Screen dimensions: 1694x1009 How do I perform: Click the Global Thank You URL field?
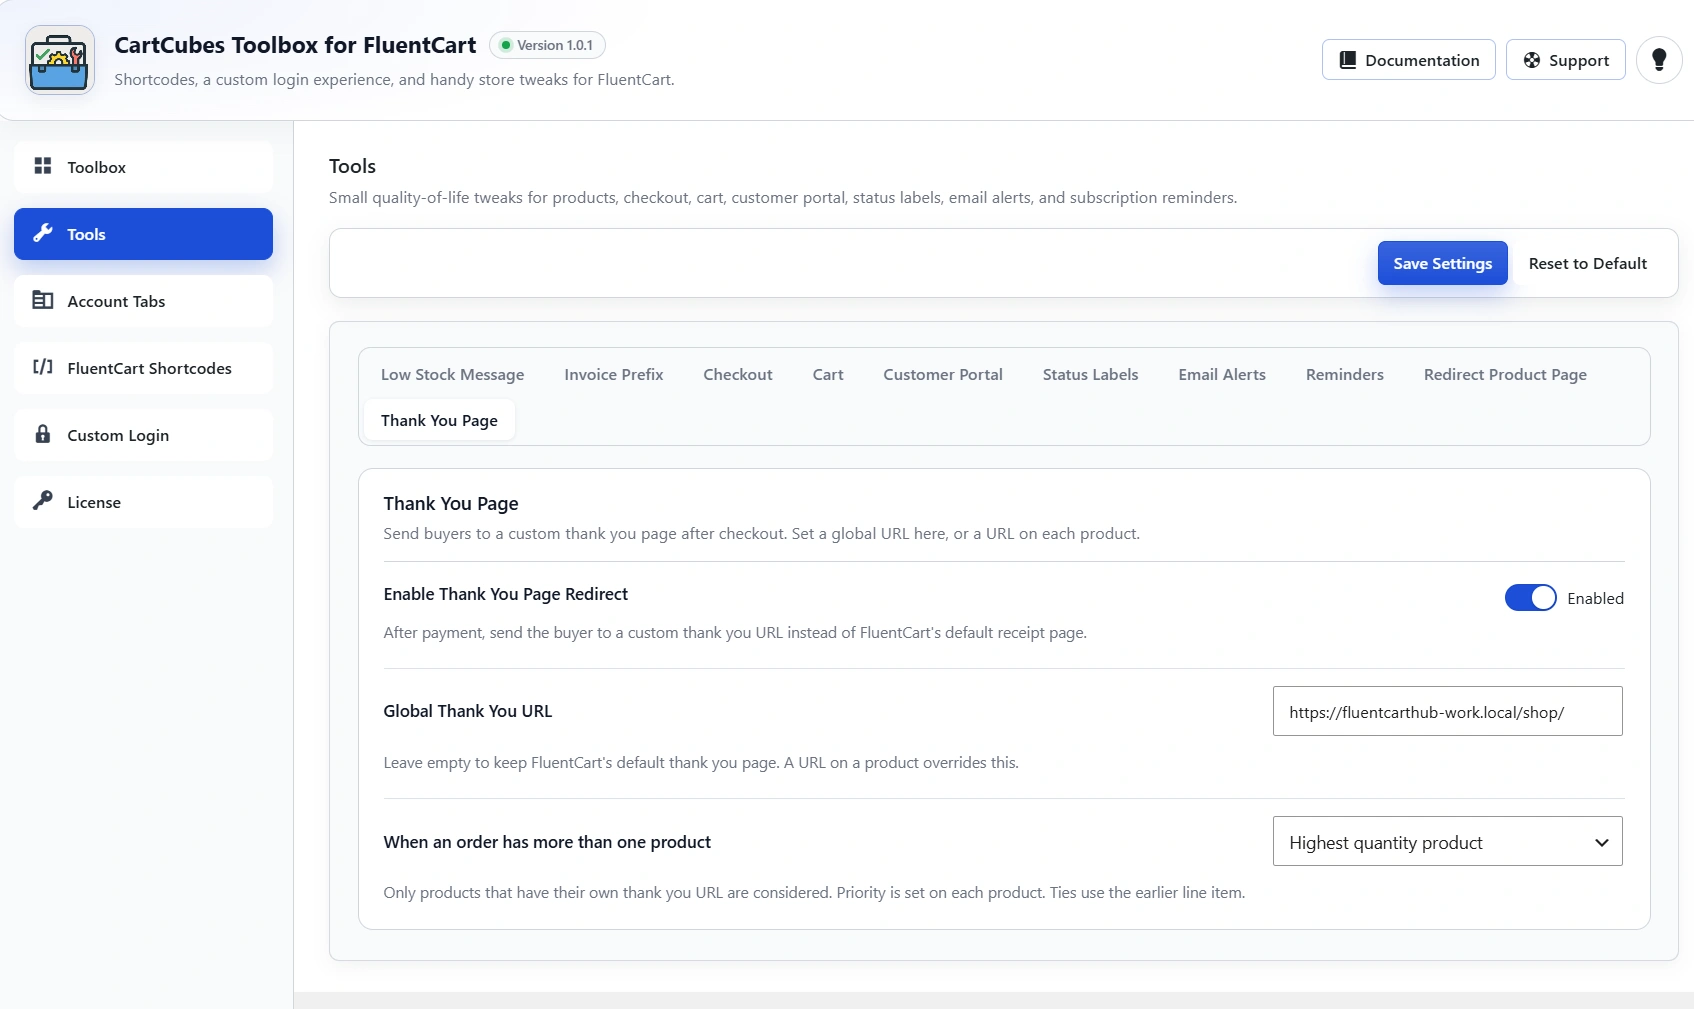point(1448,711)
